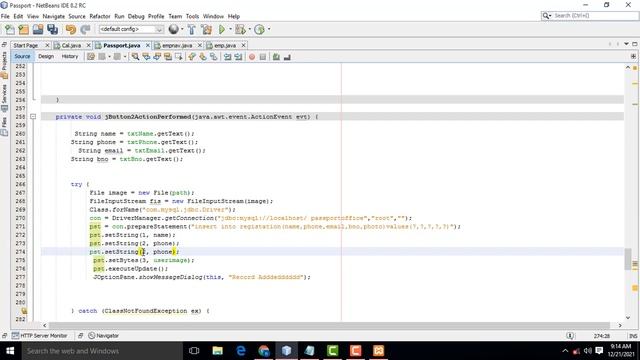Click Find Next Occurrence icon
Image resolution: width=640 pixels, height=360 pixels.
[157, 57]
